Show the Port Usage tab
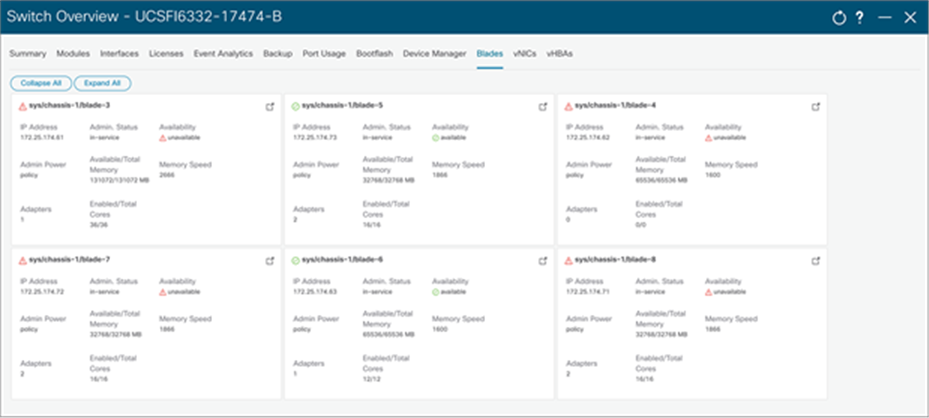The width and height of the screenshot is (929, 418). pyautogui.click(x=324, y=54)
